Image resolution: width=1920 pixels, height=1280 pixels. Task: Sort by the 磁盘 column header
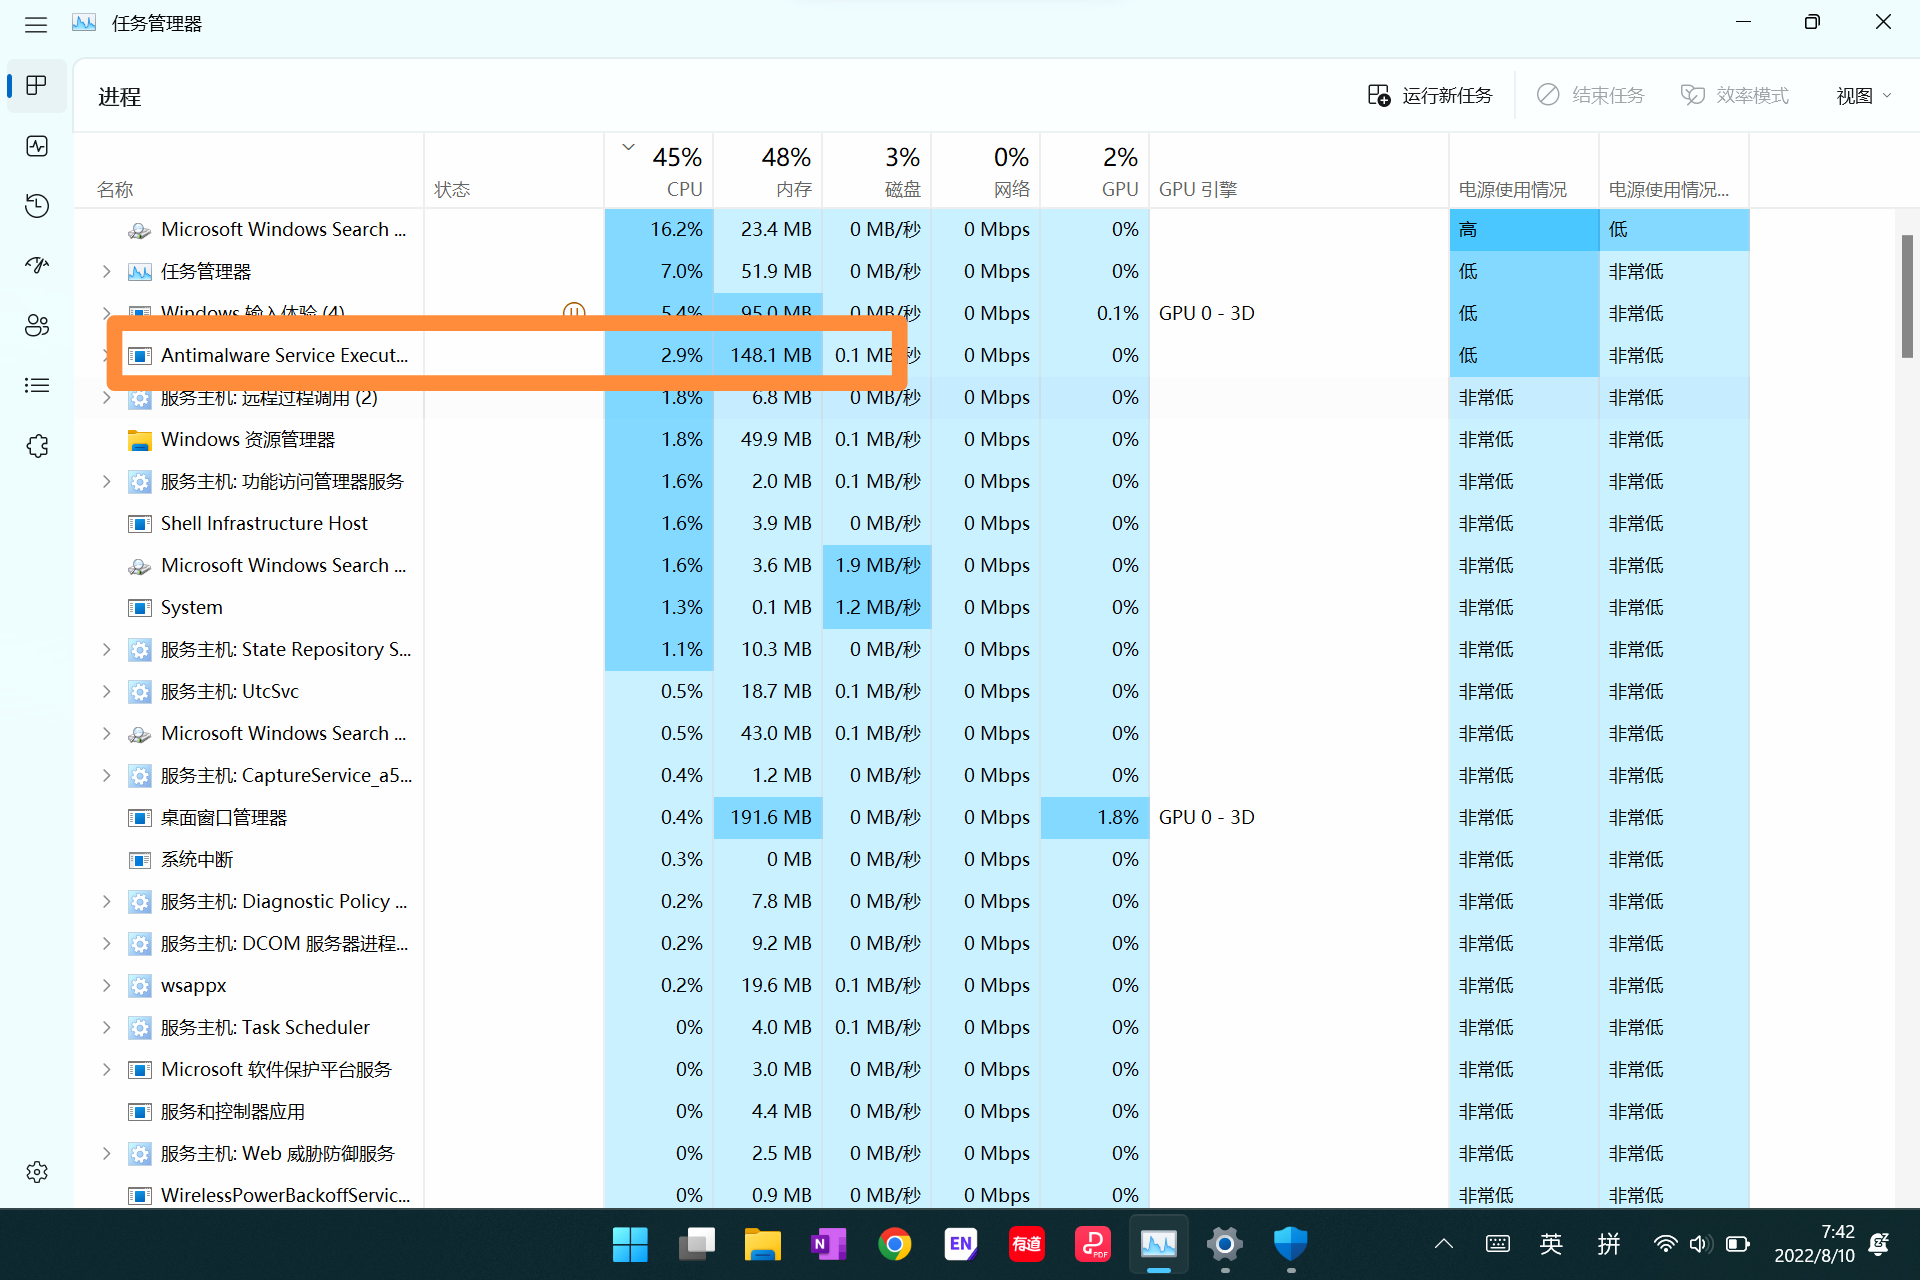click(x=877, y=170)
